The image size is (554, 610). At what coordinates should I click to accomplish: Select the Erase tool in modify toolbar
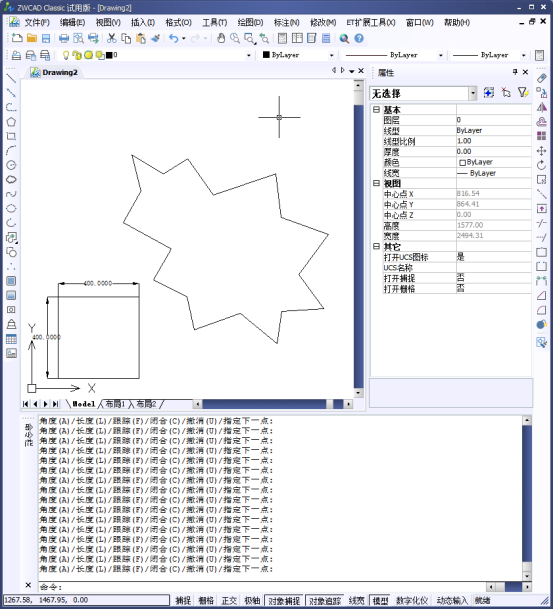pos(542,78)
